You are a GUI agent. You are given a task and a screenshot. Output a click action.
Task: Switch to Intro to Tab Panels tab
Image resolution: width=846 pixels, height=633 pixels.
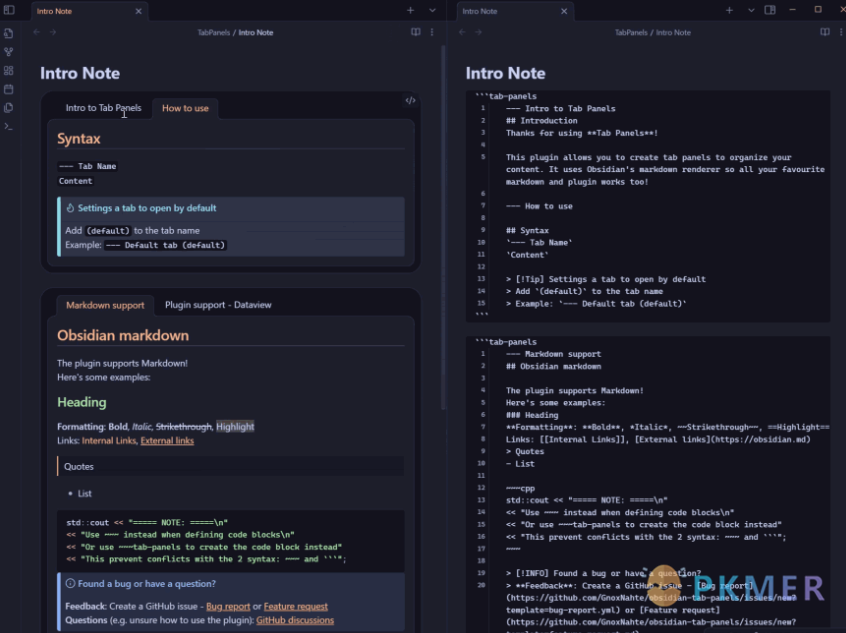coord(104,108)
